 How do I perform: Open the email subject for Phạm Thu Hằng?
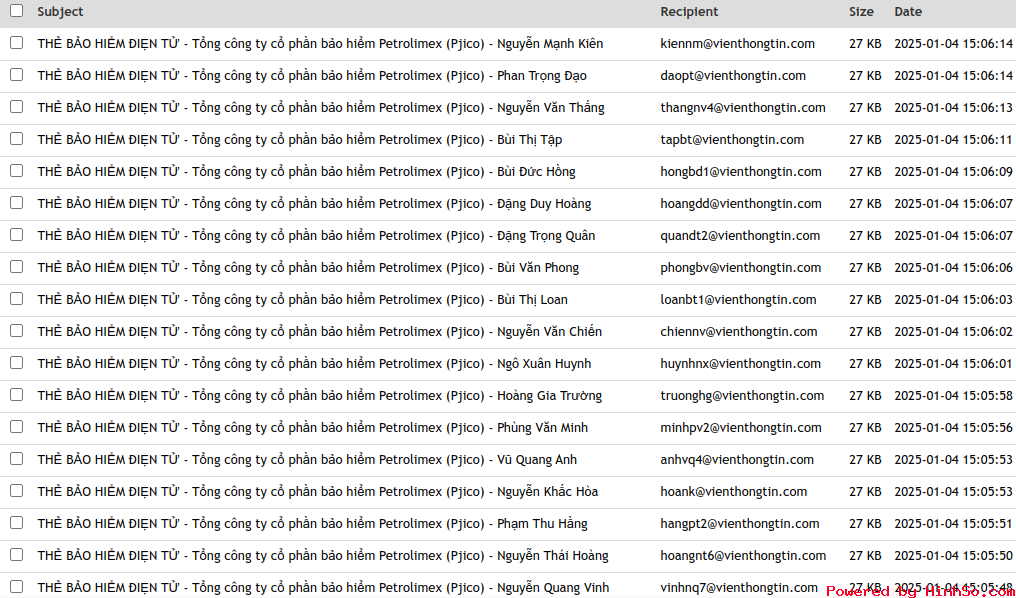tap(312, 524)
